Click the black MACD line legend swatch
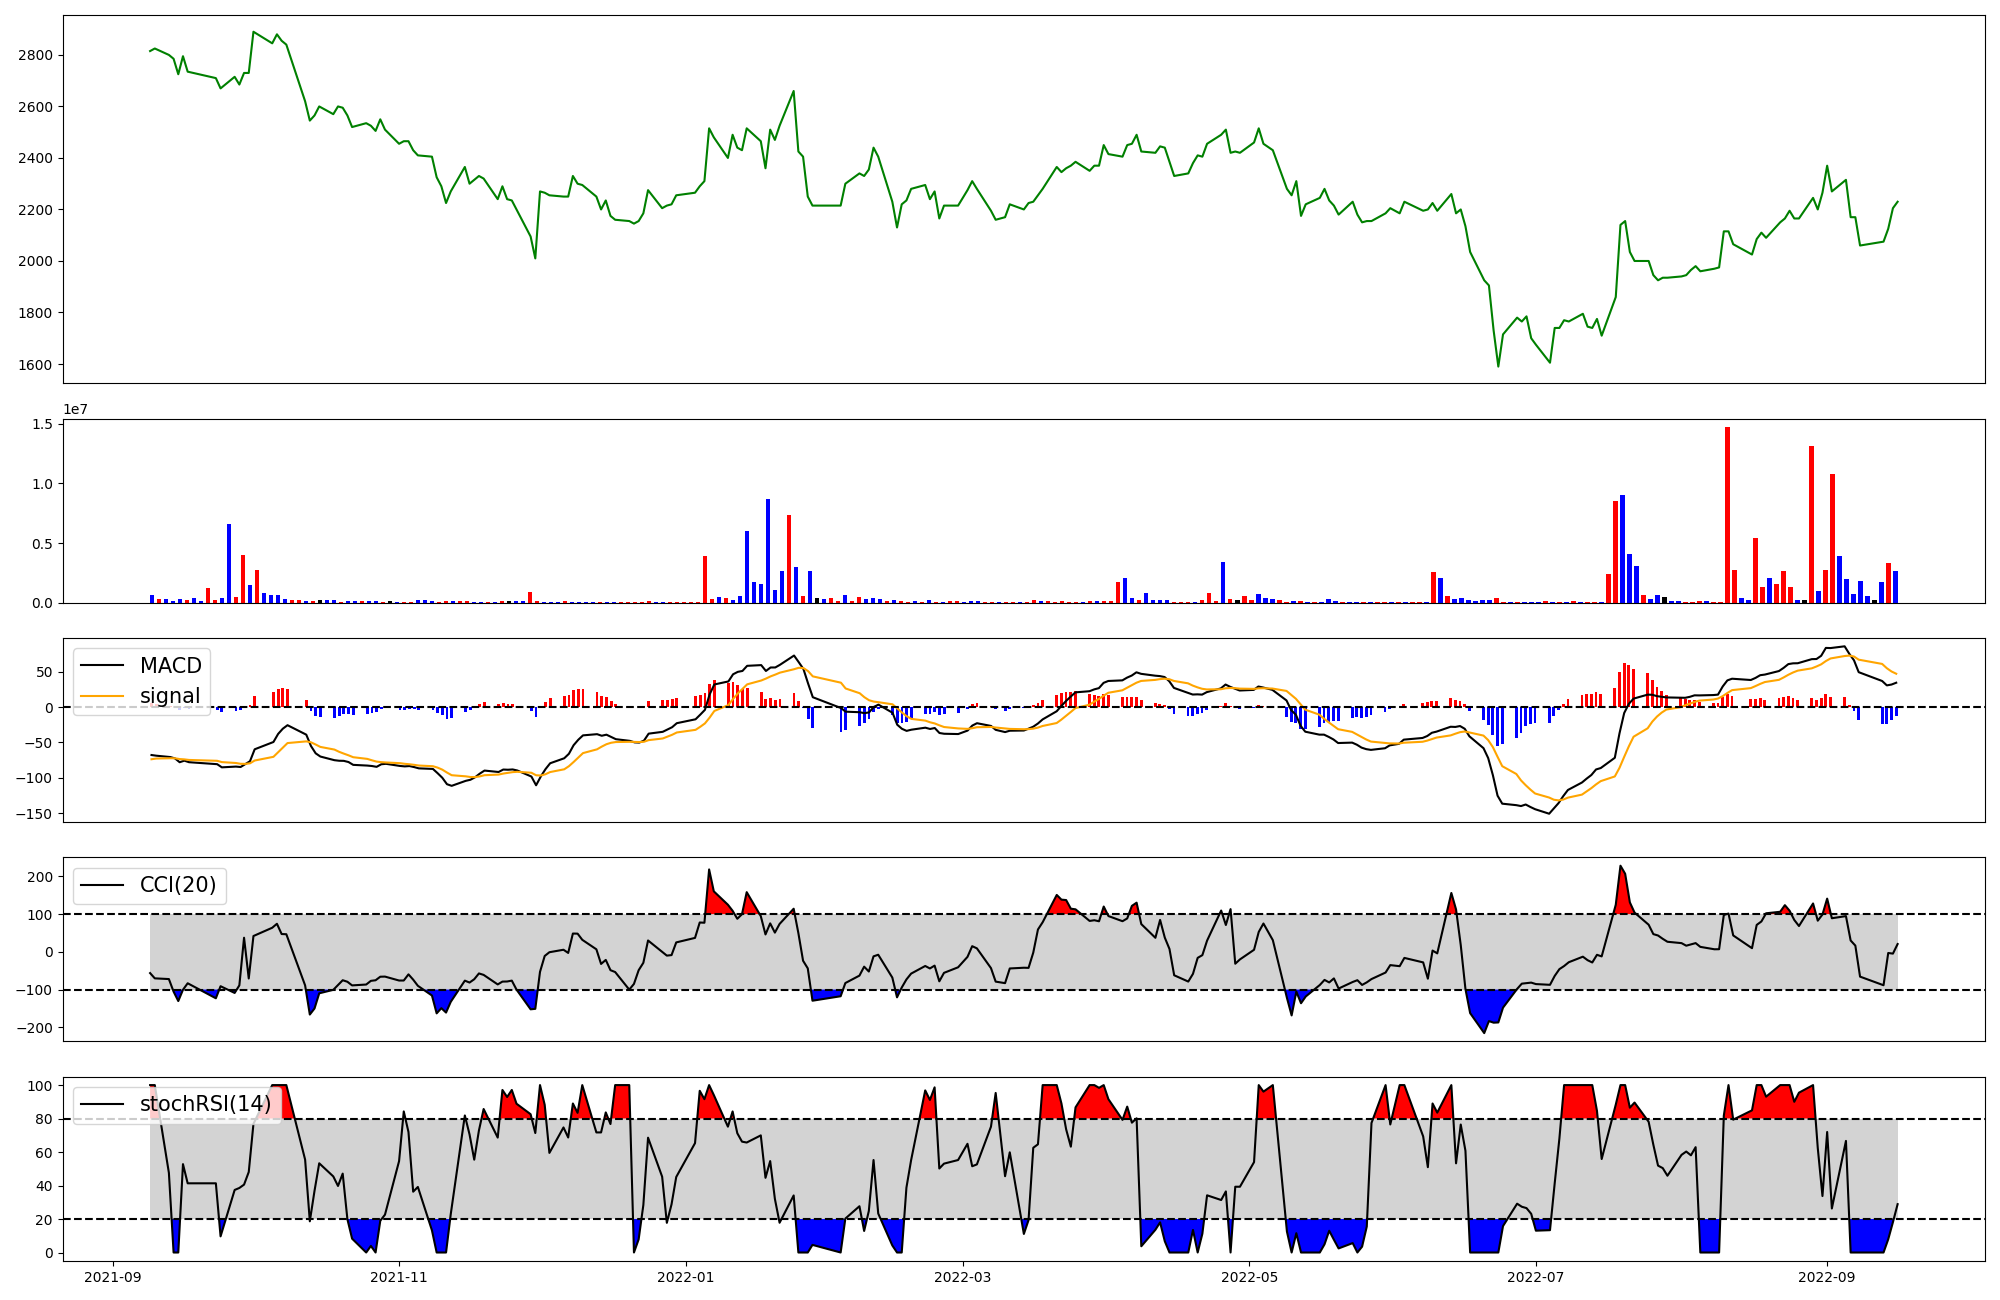Screen dimensions: 2000x1300 pos(103,666)
